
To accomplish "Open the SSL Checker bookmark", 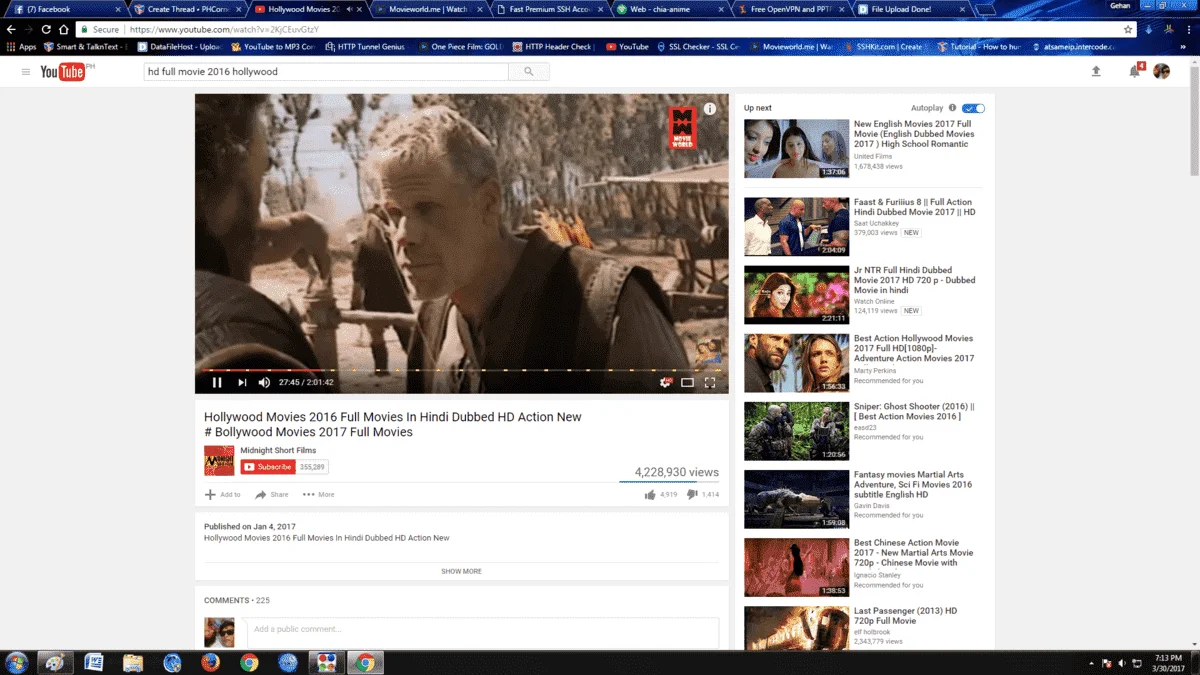I will click(x=699, y=47).
